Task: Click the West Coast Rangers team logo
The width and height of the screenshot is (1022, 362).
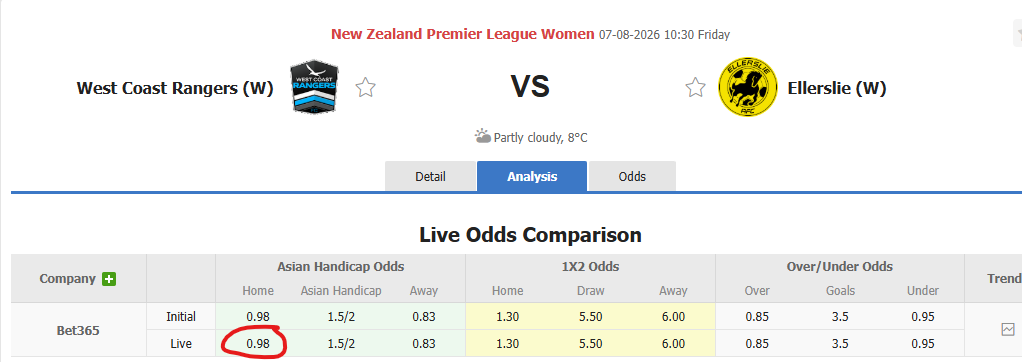Action: (x=314, y=87)
